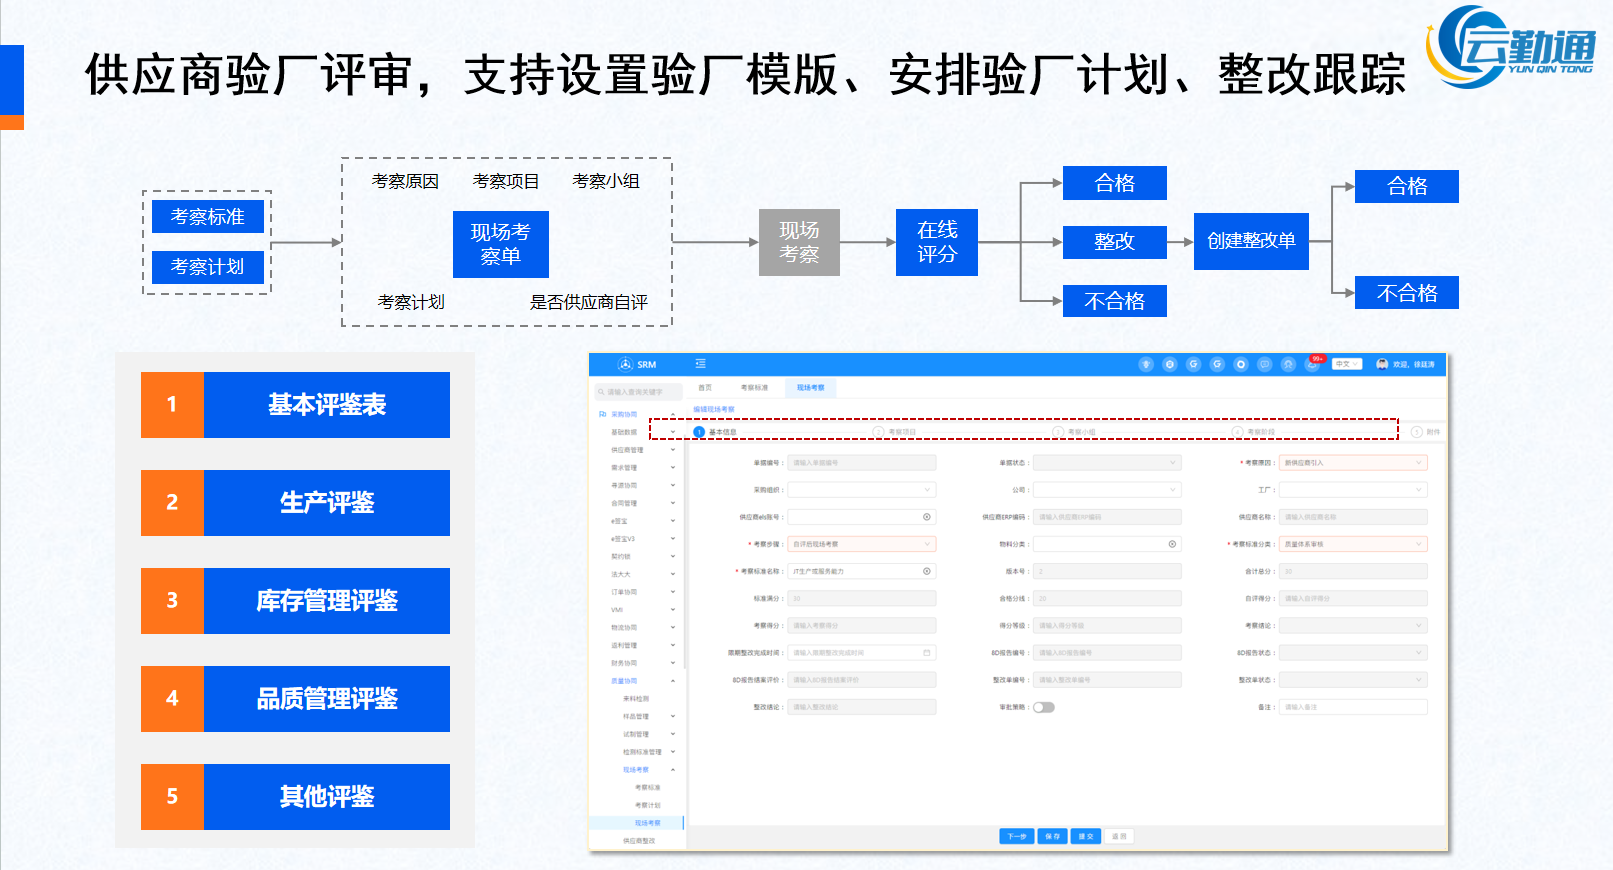The width and height of the screenshot is (1613, 870).
Task: Click the 采购协同 module icon in sidebar
Action: pyautogui.click(x=602, y=414)
